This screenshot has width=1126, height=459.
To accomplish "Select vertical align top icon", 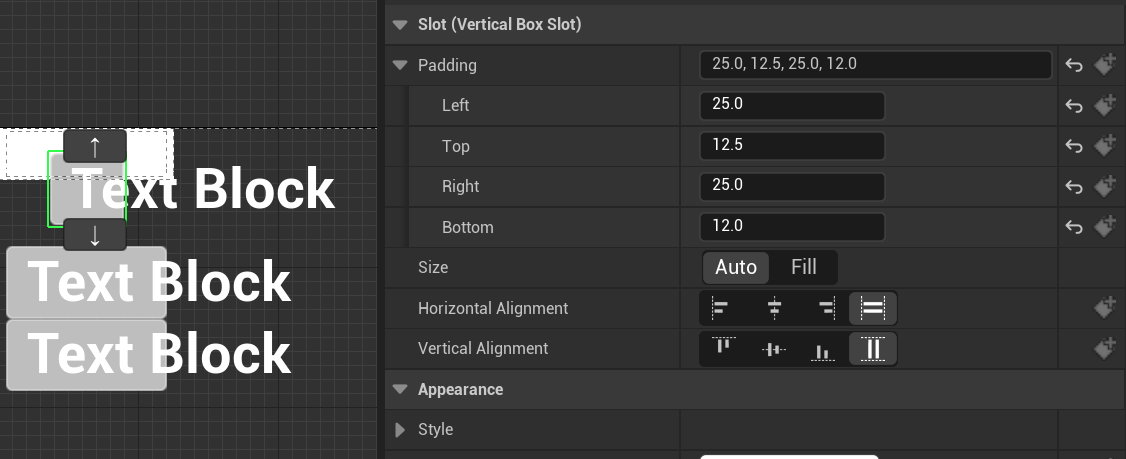I will click(723, 348).
